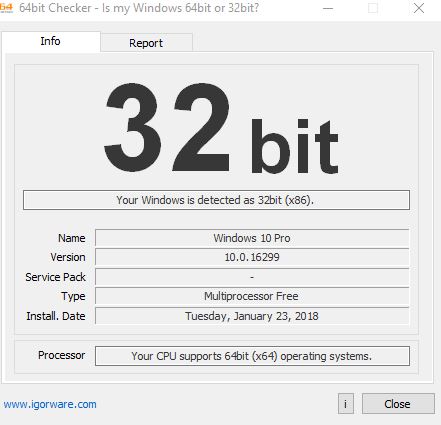Screen dimensions: 441x425
Task: Click the 64bit Checker app icon in title bar
Action: [x=6, y=8]
